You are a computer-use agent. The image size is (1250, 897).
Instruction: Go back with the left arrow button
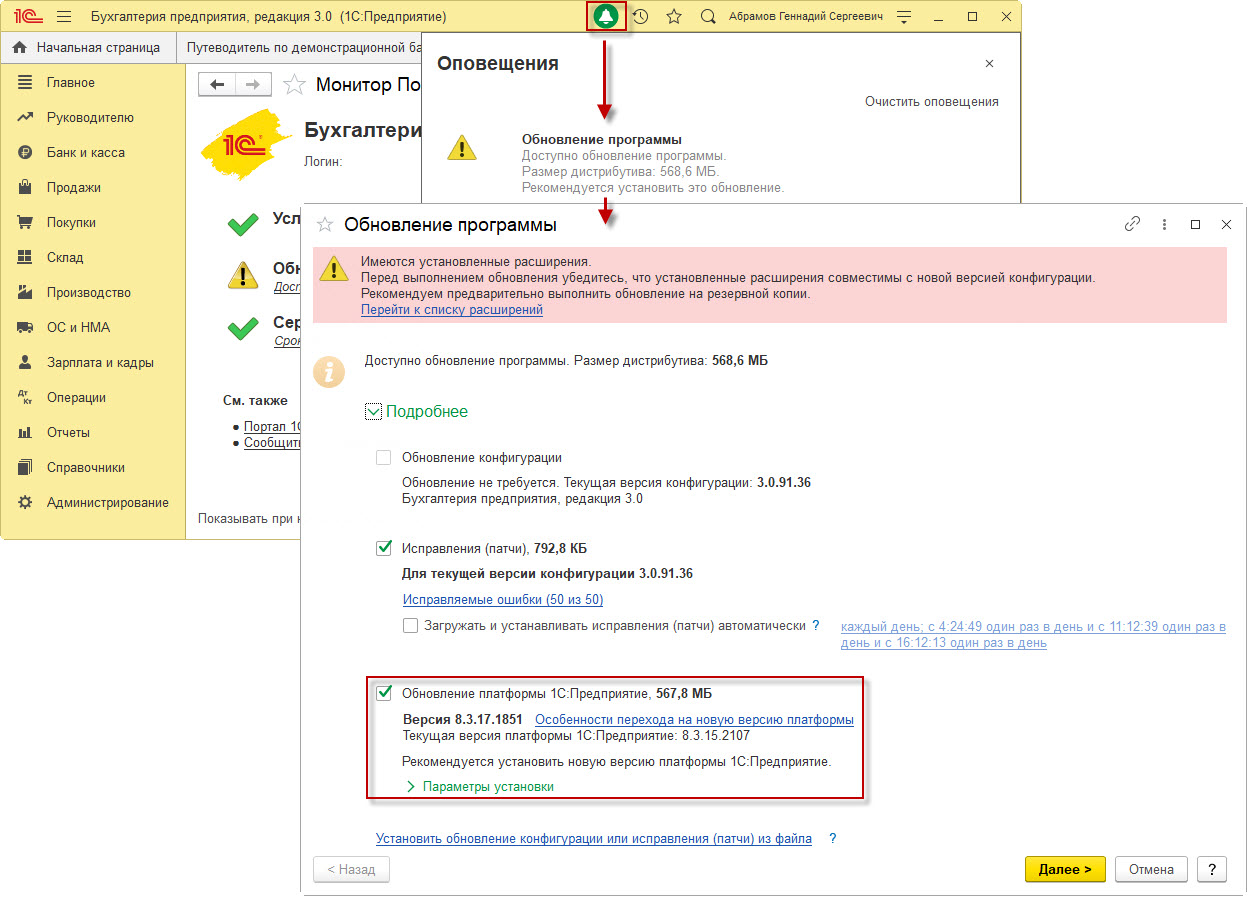[x=217, y=85]
